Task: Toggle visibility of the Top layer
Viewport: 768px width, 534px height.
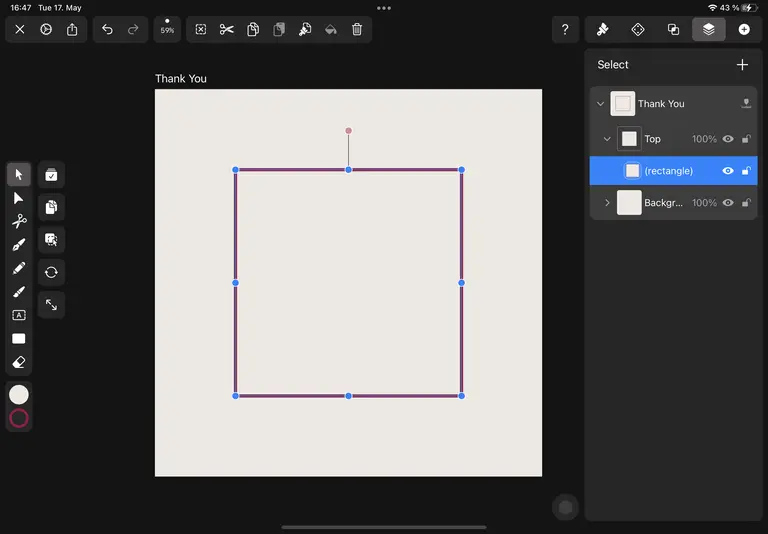Action: click(728, 139)
